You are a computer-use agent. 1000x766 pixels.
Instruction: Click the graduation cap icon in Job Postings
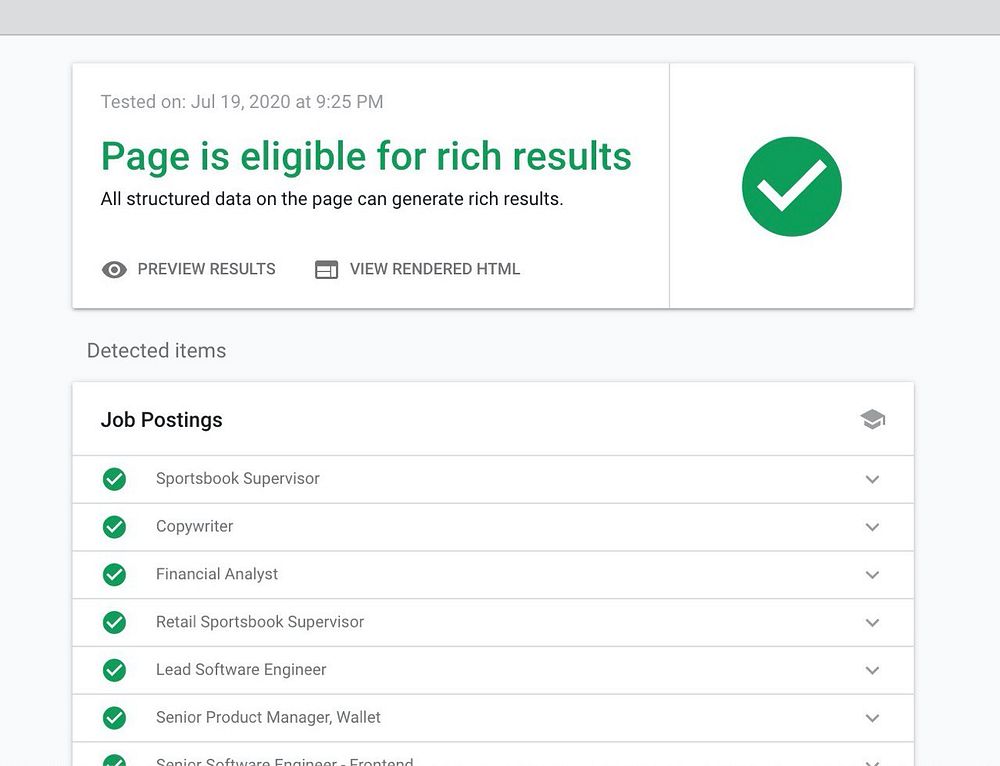(872, 420)
